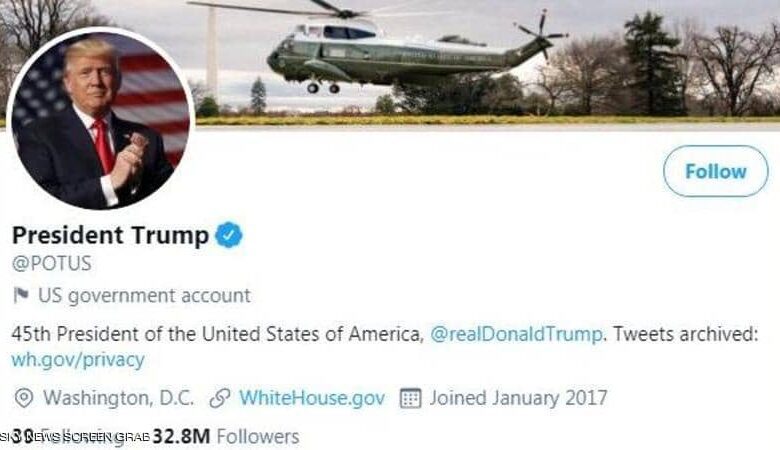Viewport: 780px width, 450px height.
Task: Click the 45th President bio text
Action: point(217,334)
